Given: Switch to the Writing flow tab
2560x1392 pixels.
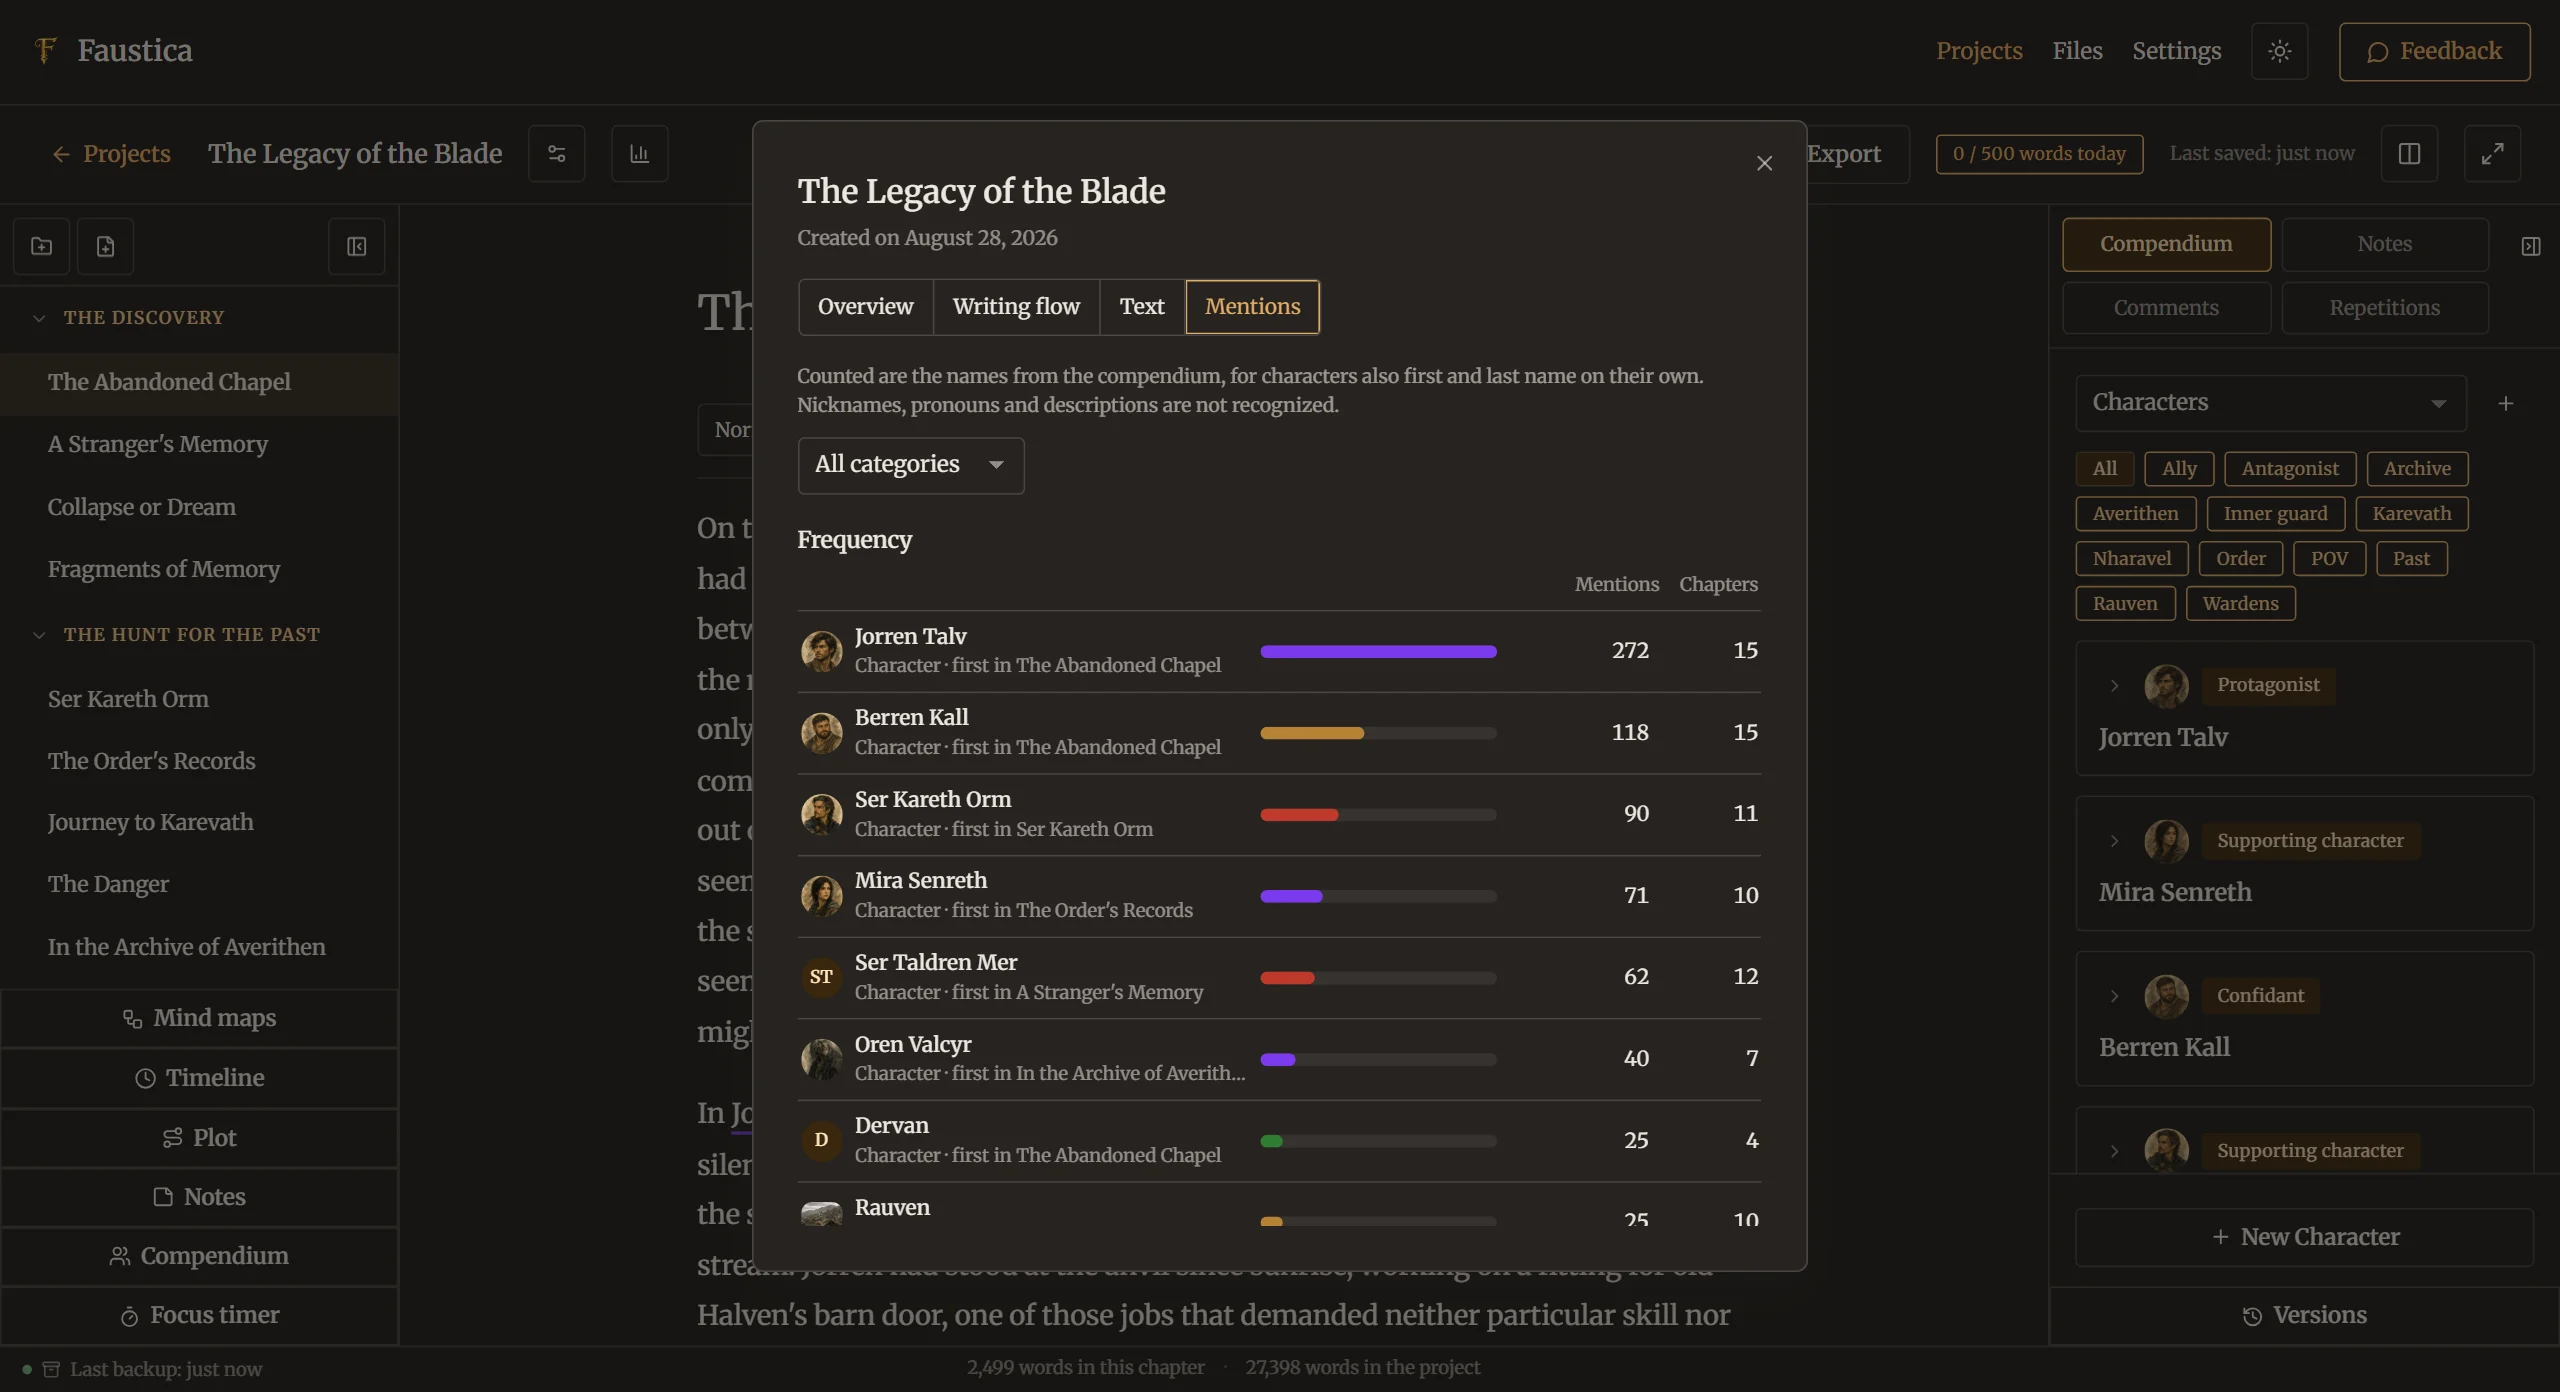Looking at the screenshot, I should pos(1016,307).
